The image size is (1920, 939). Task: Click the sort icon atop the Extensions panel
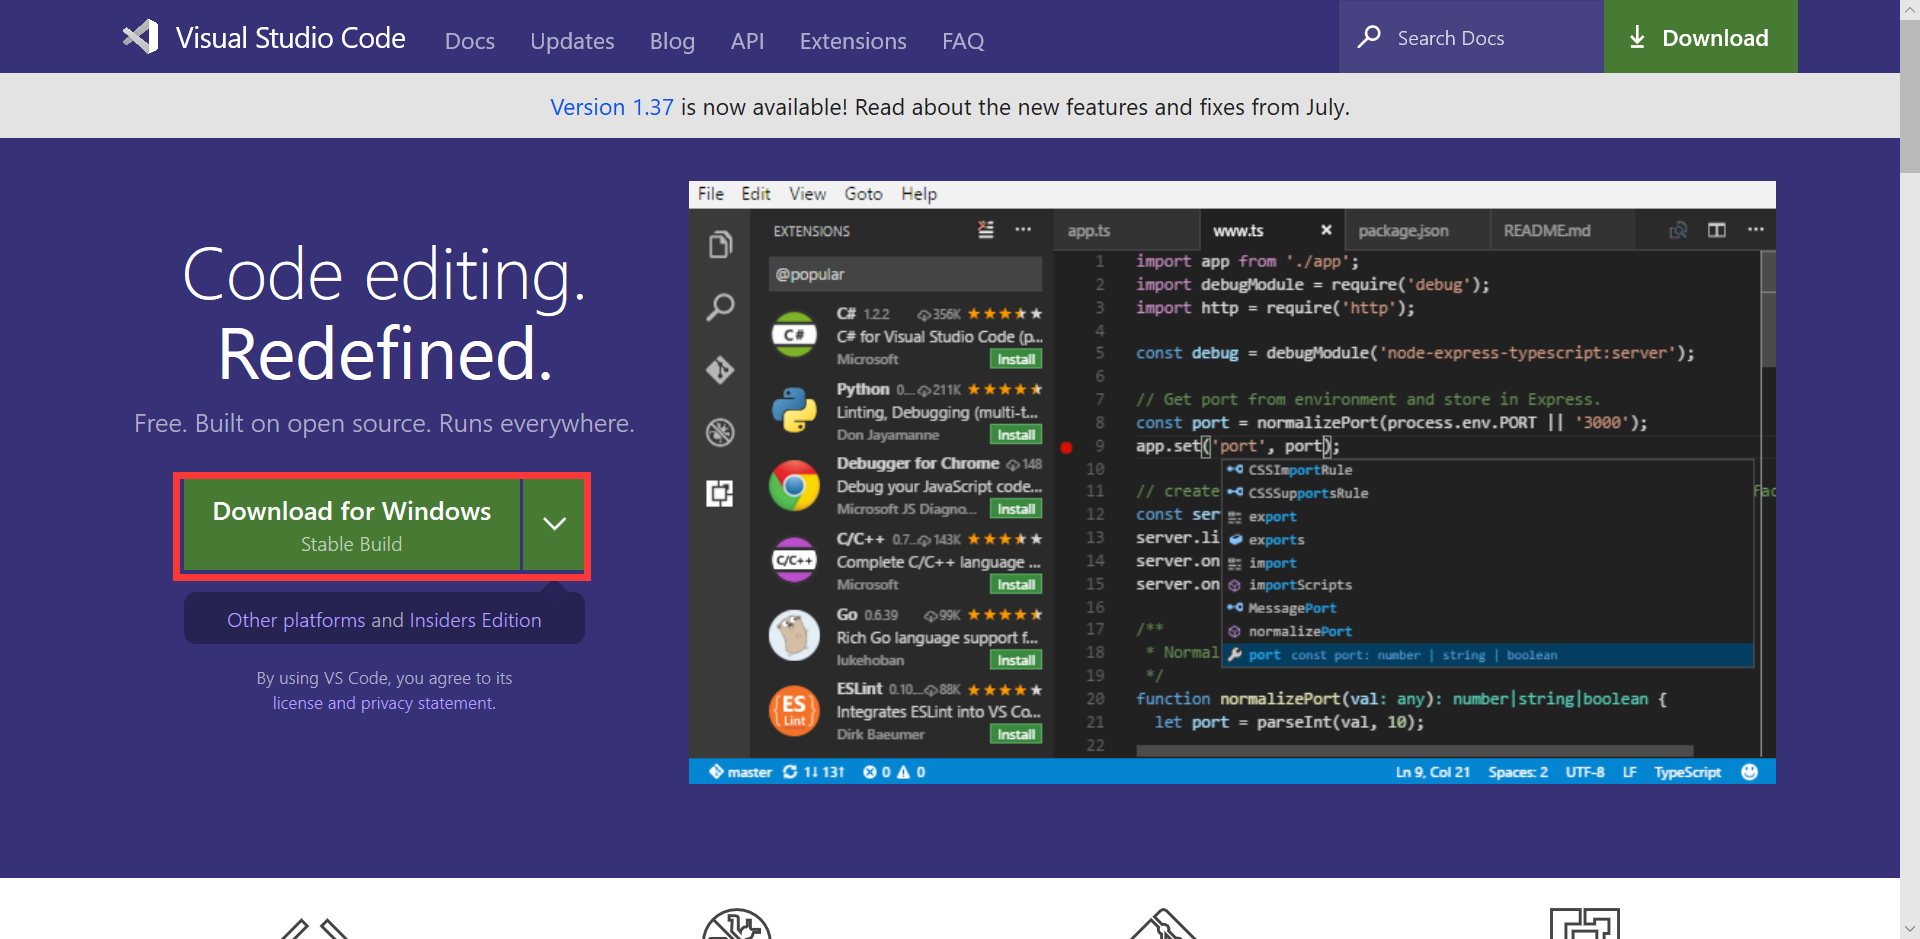pos(986,230)
